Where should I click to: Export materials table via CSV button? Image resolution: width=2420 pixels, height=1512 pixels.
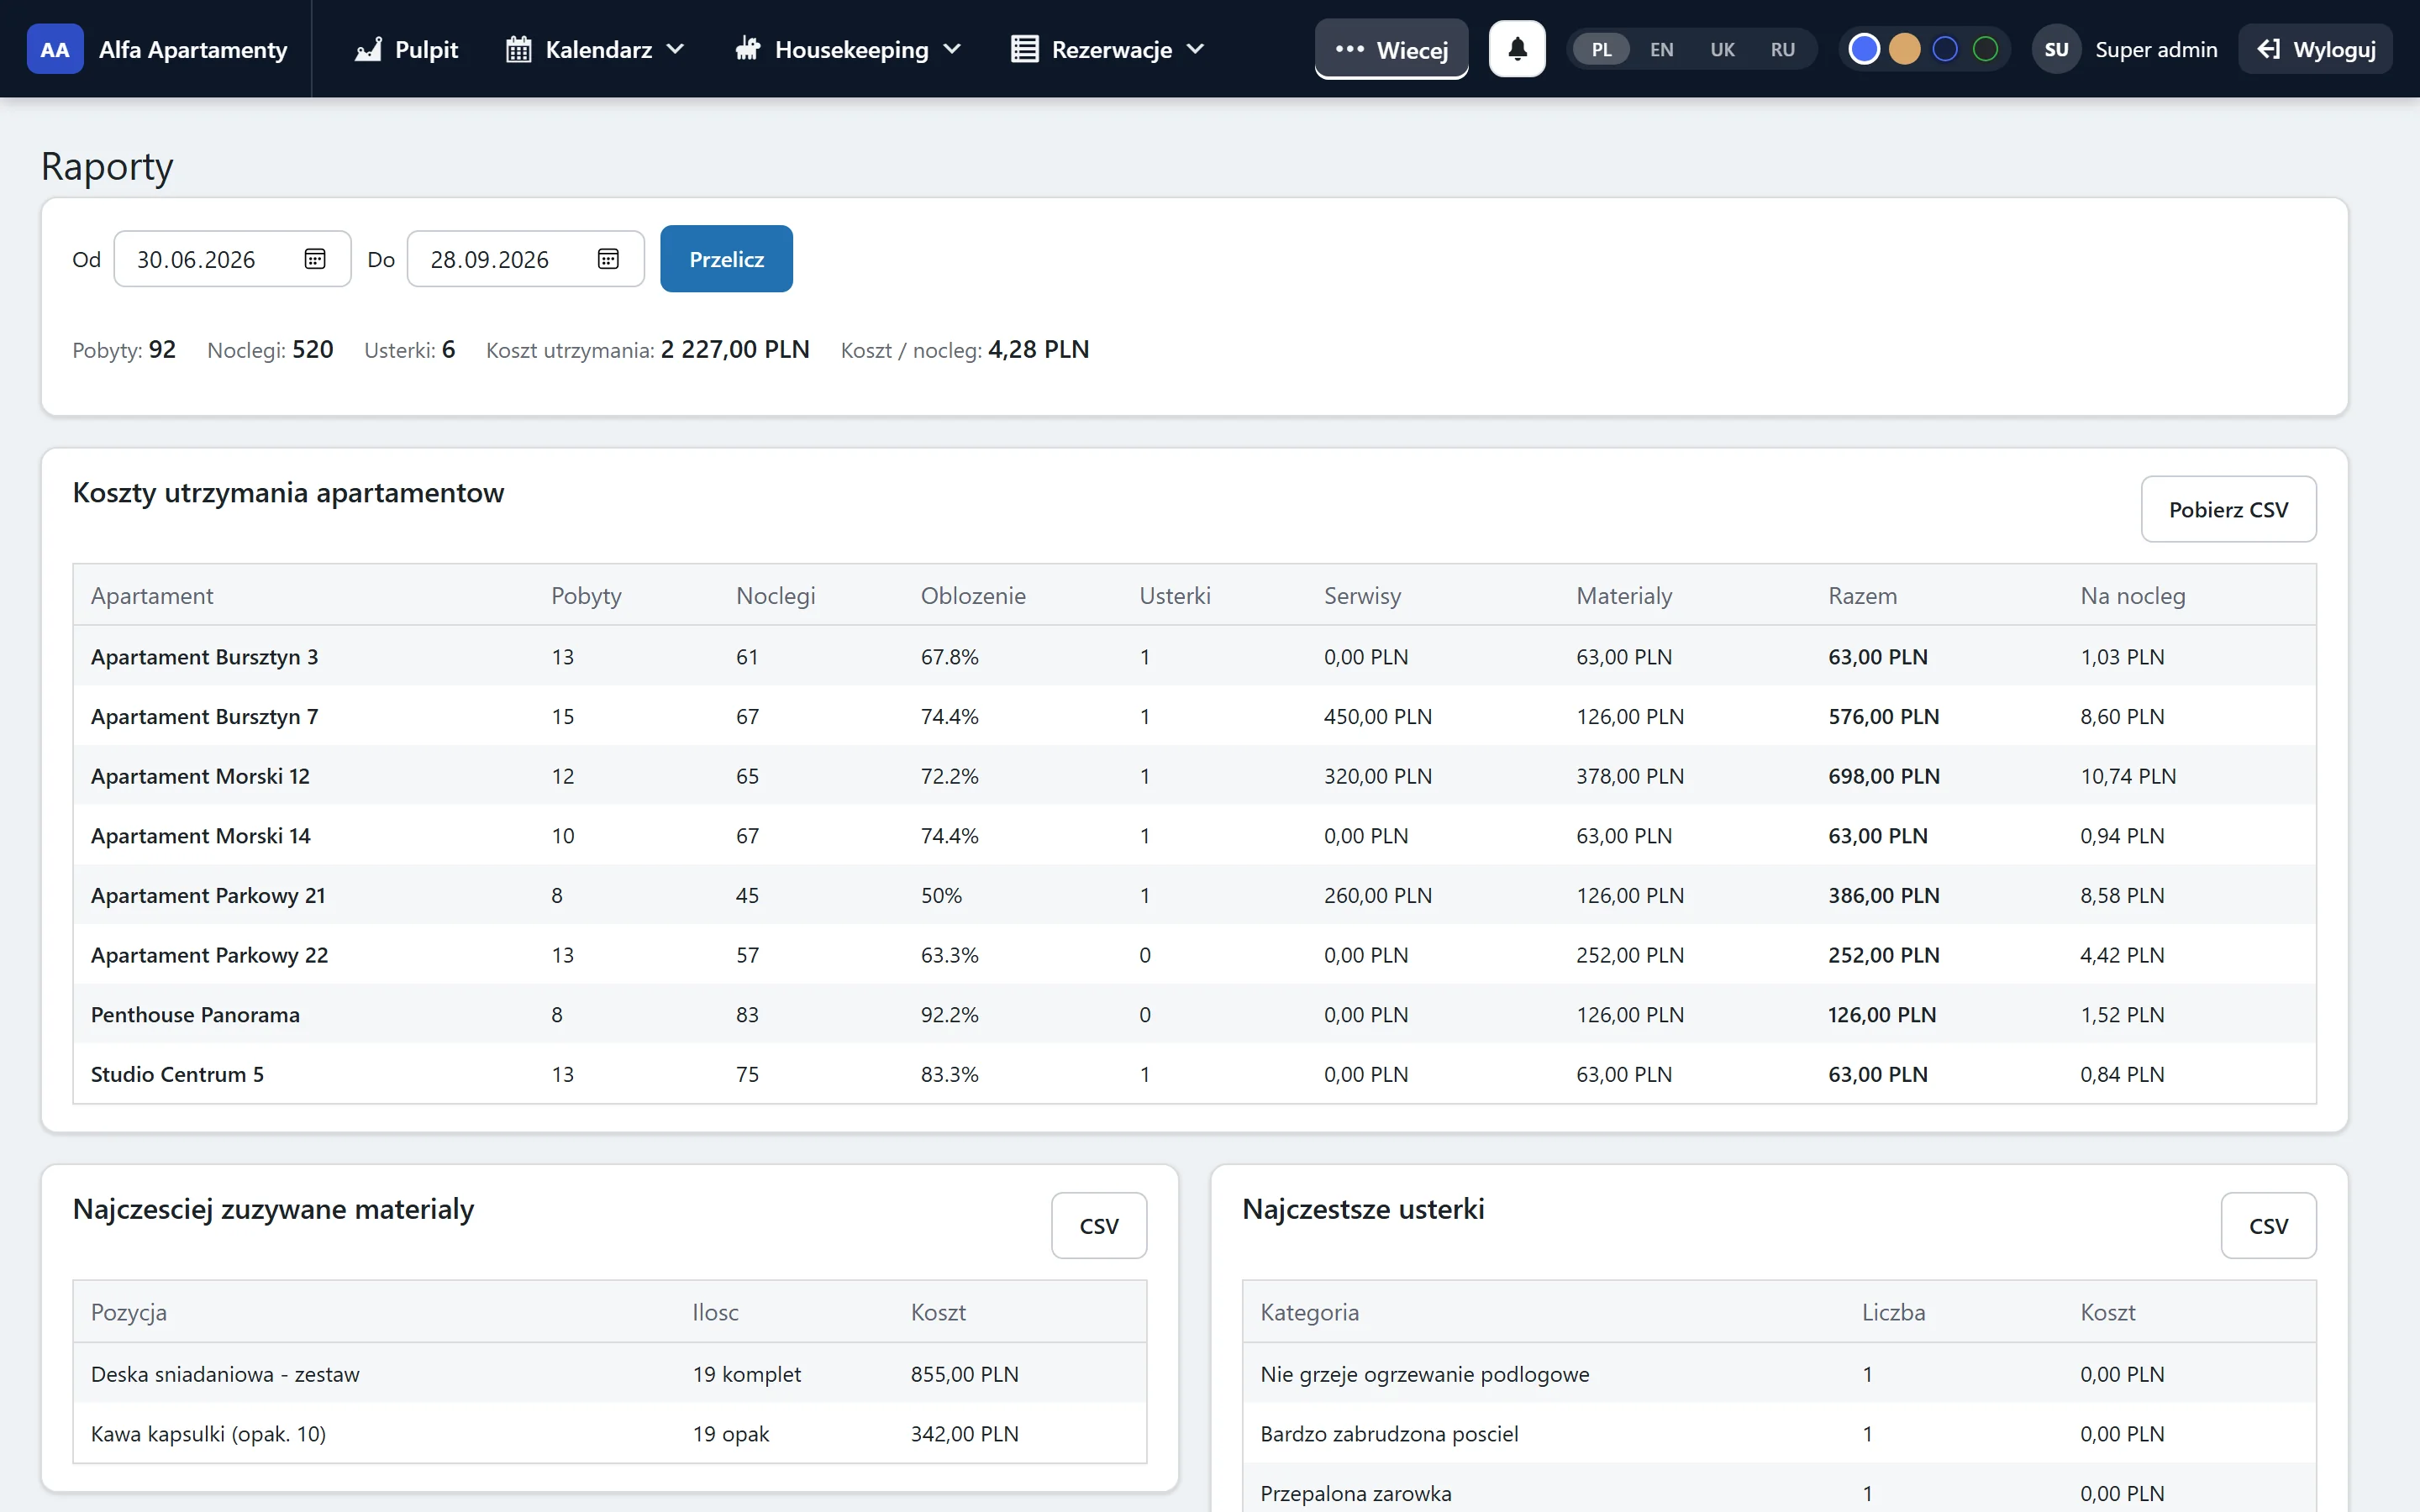coord(1099,1225)
